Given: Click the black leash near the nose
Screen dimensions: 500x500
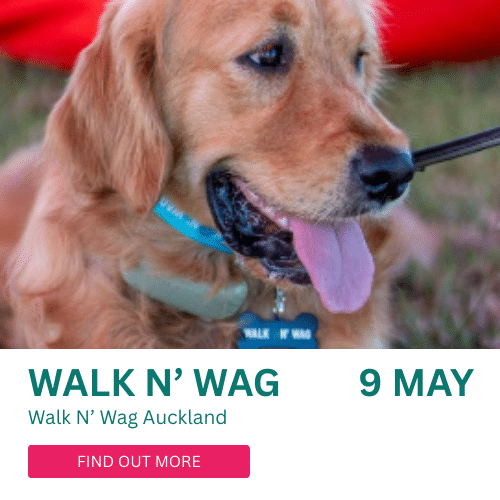Looking at the screenshot, I should pyautogui.click(x=457, y=148).
